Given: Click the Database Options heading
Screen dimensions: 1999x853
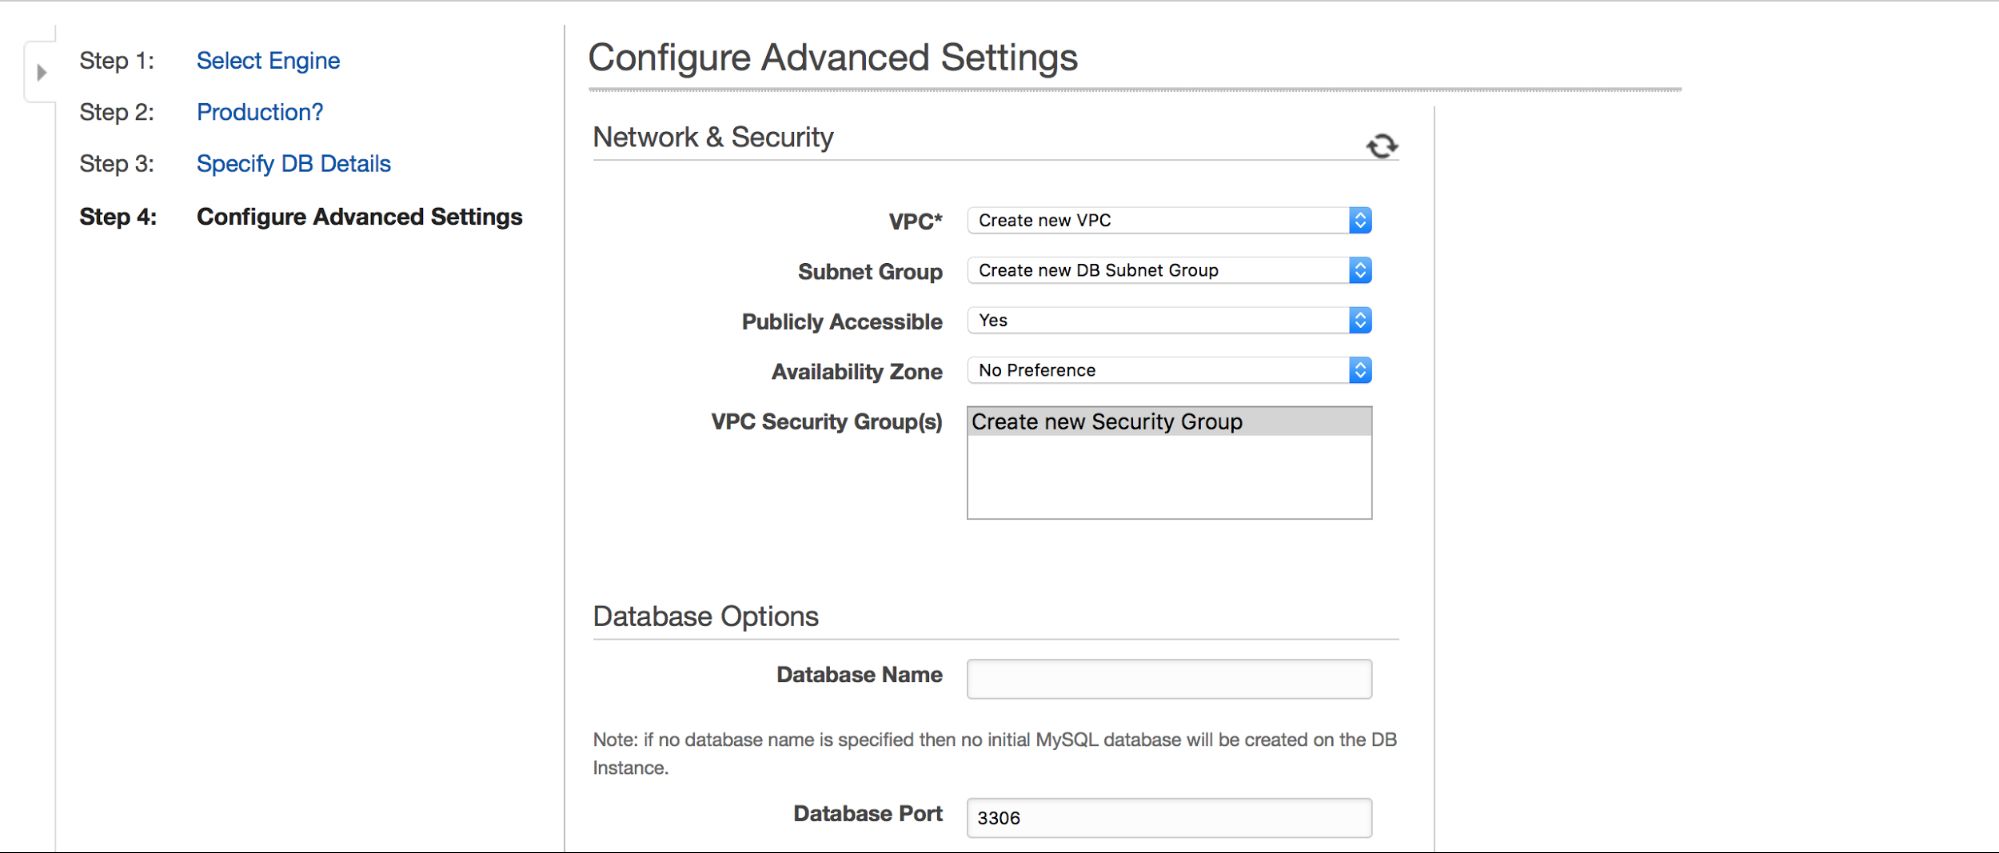Looking at the screenshot, I should (x=706, y=616).
